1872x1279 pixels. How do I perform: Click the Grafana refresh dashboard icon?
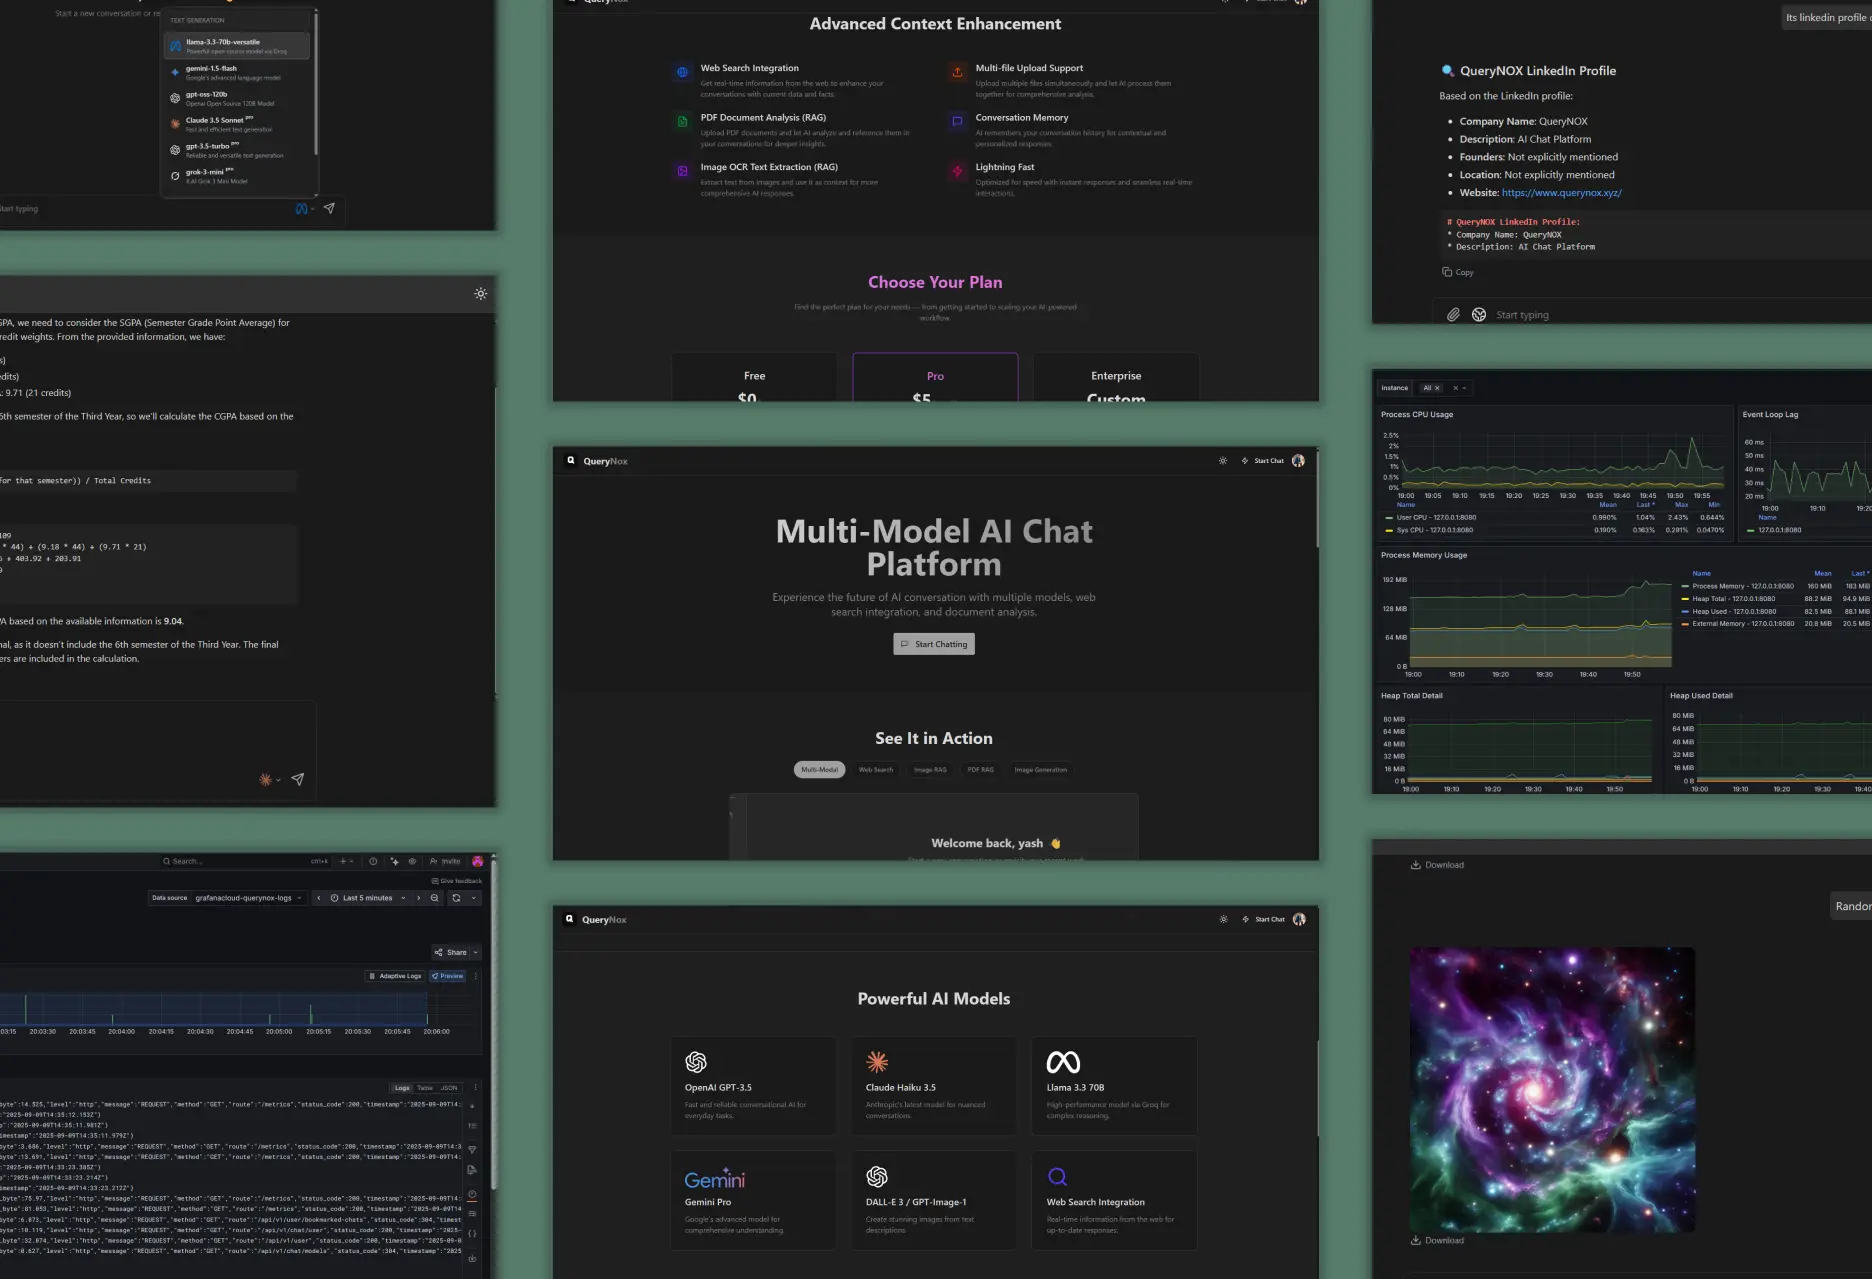[456, 898]
